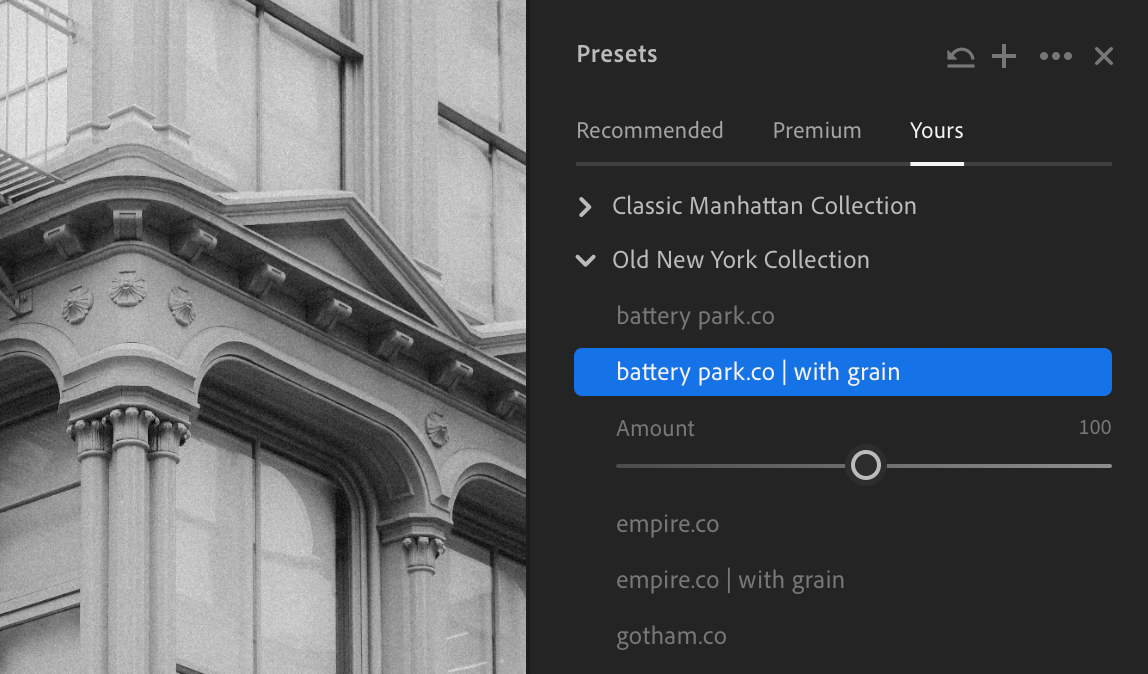Apply the gotham.co preset
1148x674 pixels.
click(671, 637)
